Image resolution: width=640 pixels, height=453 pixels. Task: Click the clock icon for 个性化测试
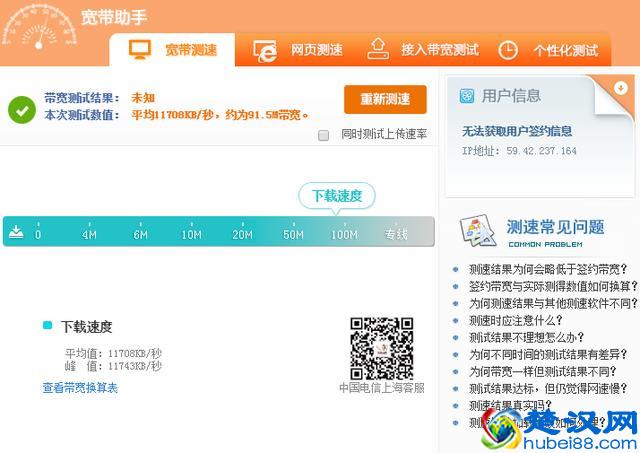tap(508, 50)
